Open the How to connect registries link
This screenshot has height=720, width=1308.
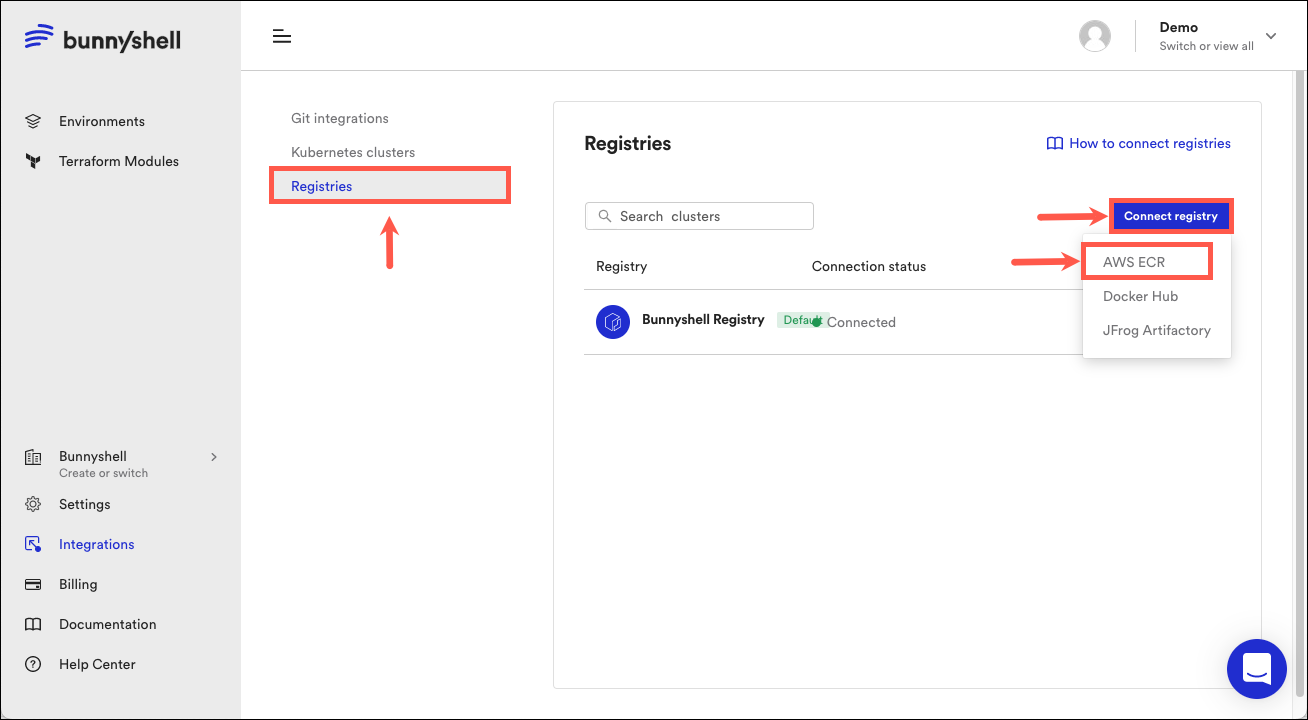pyautogui.click(x=1150, y=143)
